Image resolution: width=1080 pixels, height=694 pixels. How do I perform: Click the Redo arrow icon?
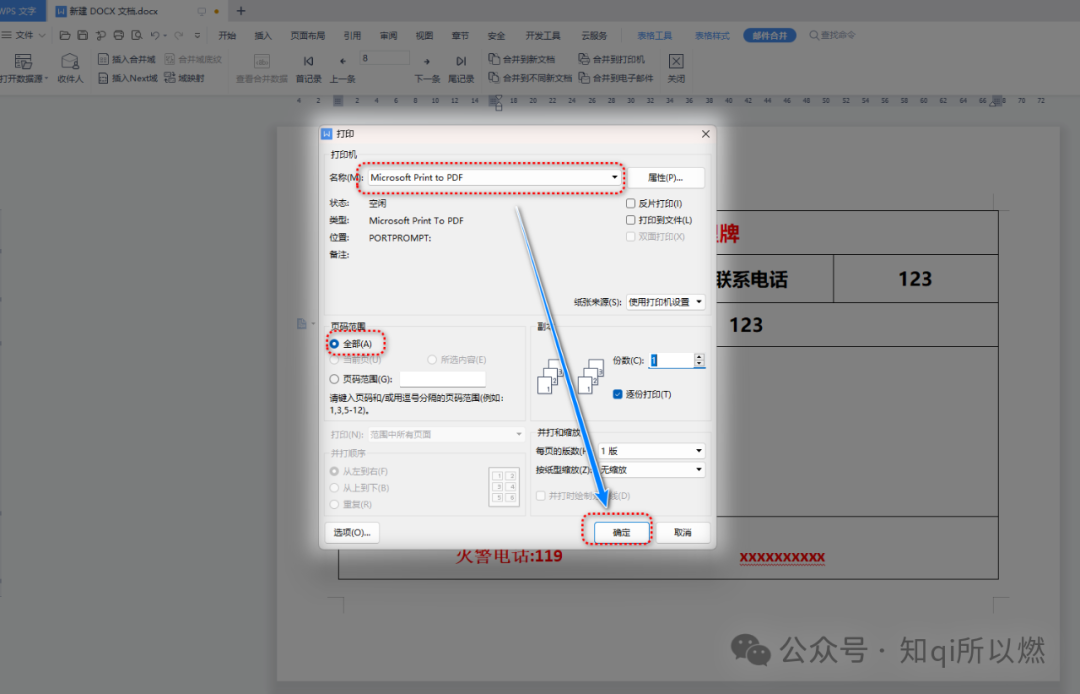tap(179, 35)
